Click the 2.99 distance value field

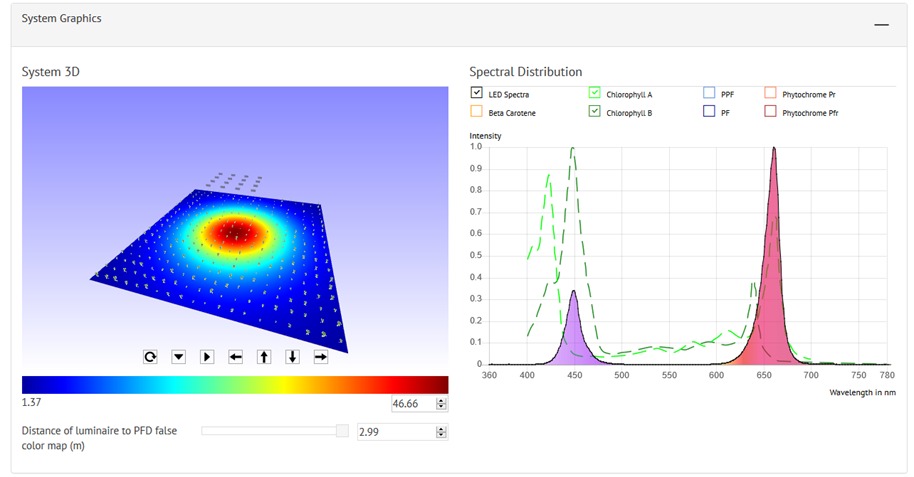point(394,431)
